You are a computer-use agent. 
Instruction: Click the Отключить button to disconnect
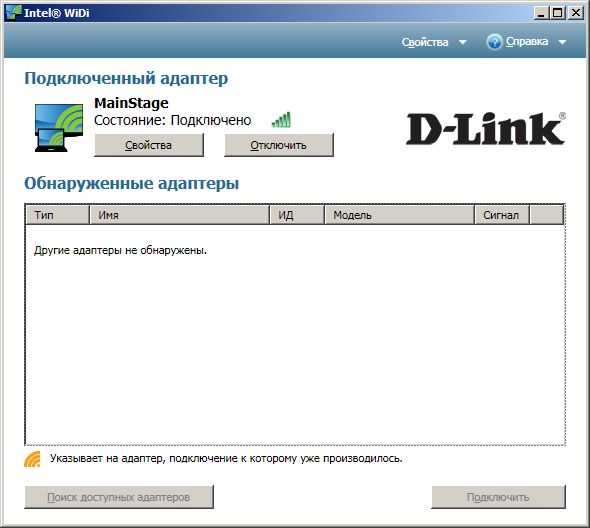279,145
